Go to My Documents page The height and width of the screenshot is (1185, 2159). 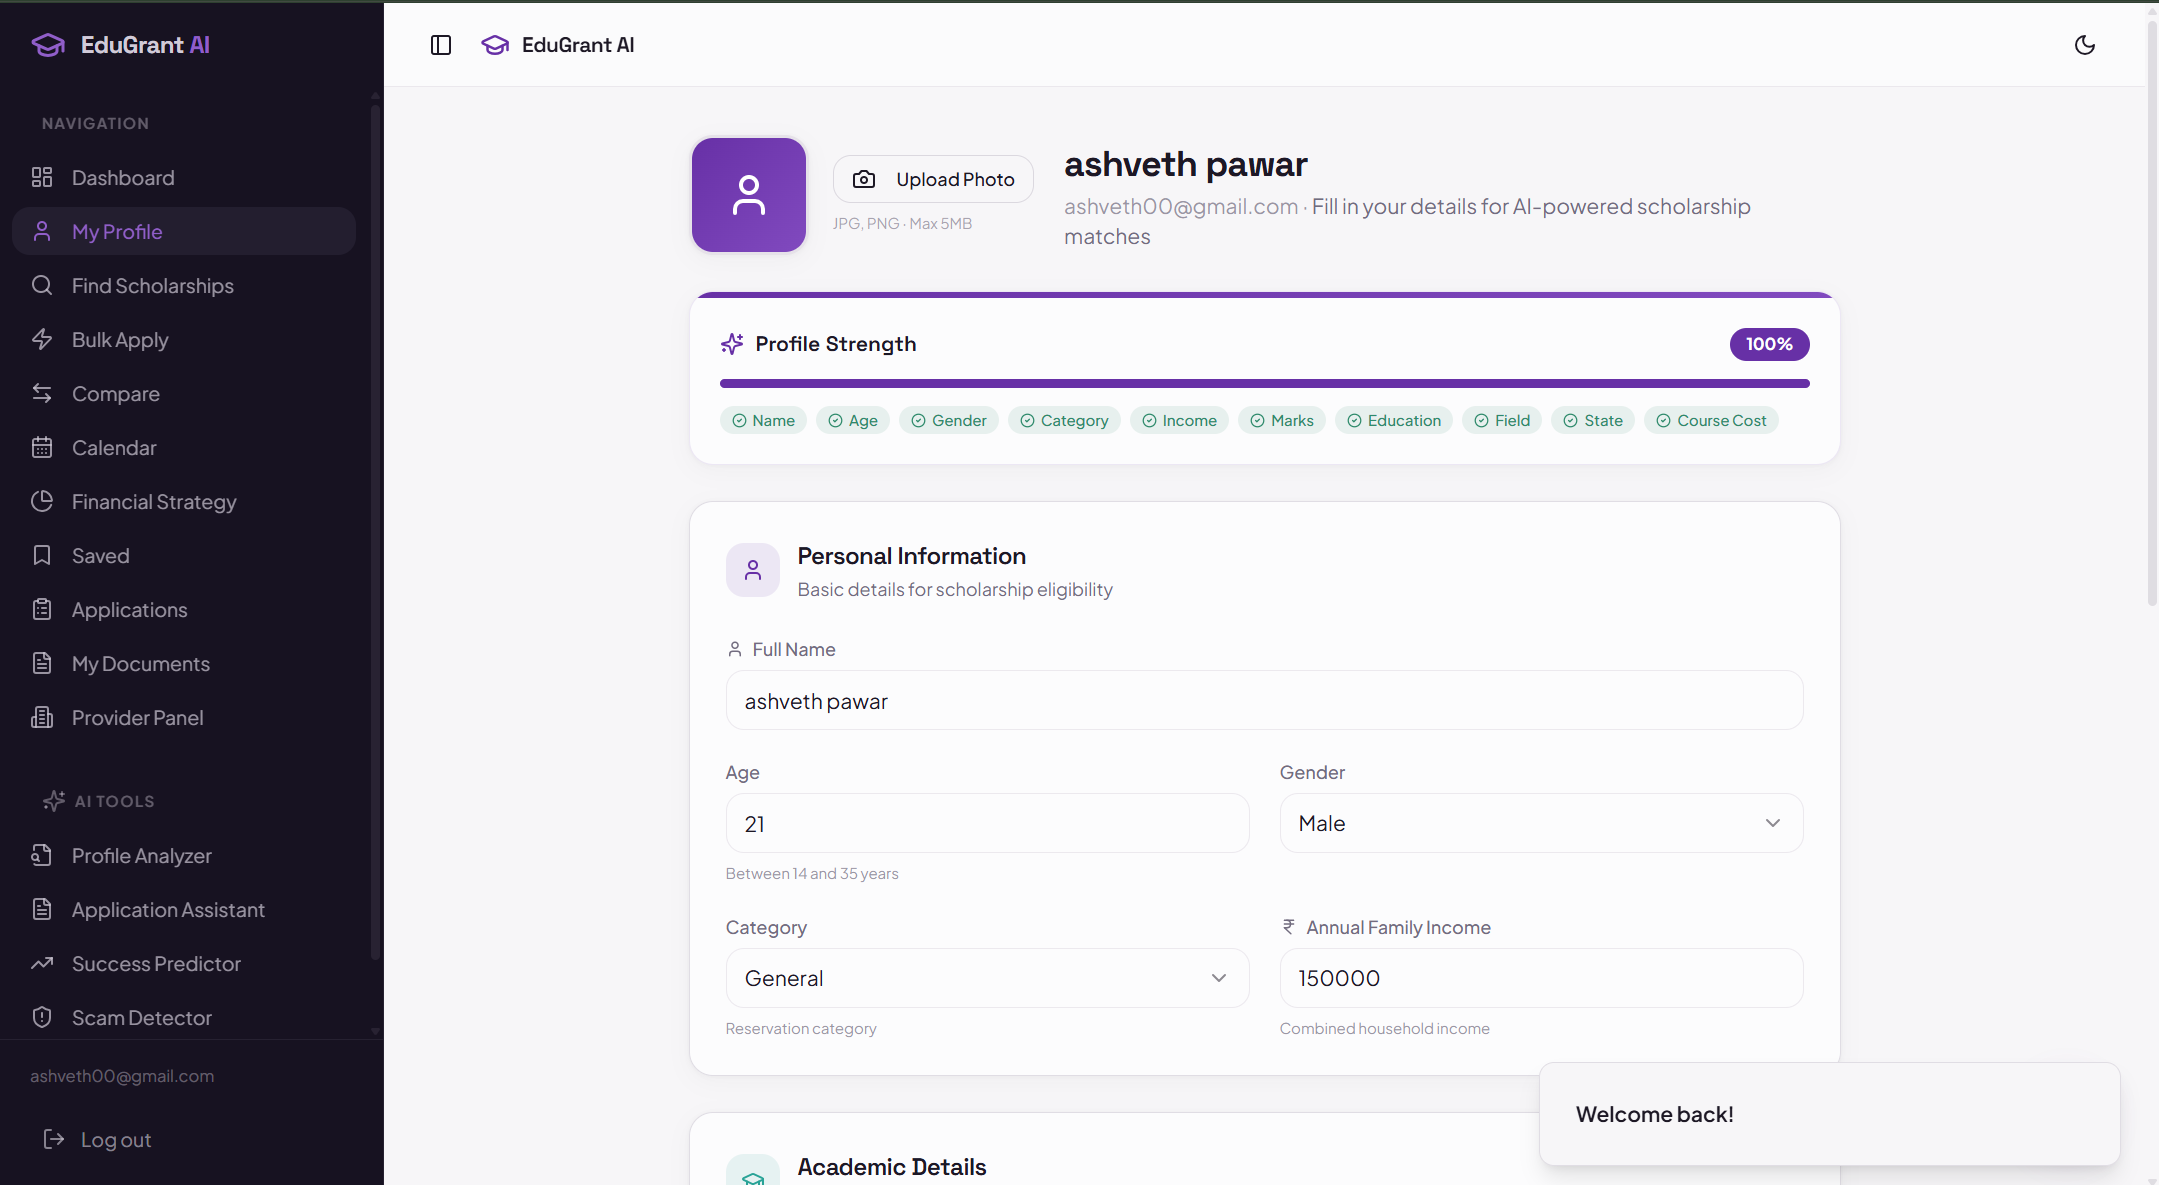point(140,664)
